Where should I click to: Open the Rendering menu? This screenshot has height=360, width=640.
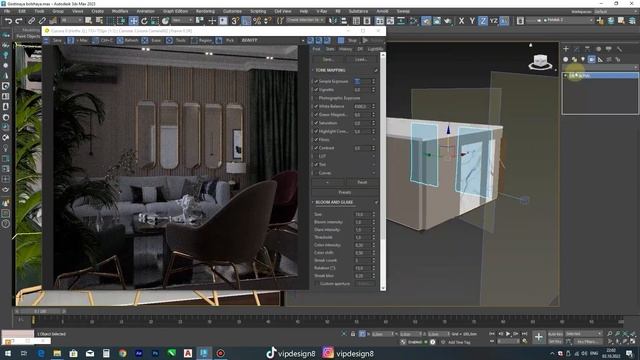205,11
